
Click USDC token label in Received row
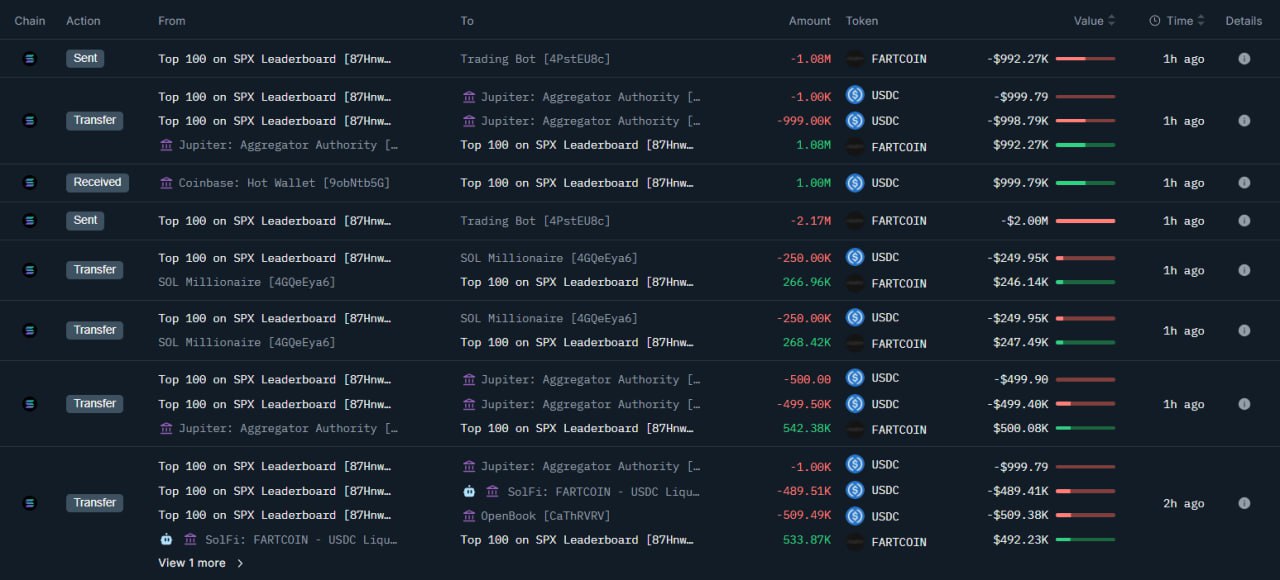click(885, 183)
